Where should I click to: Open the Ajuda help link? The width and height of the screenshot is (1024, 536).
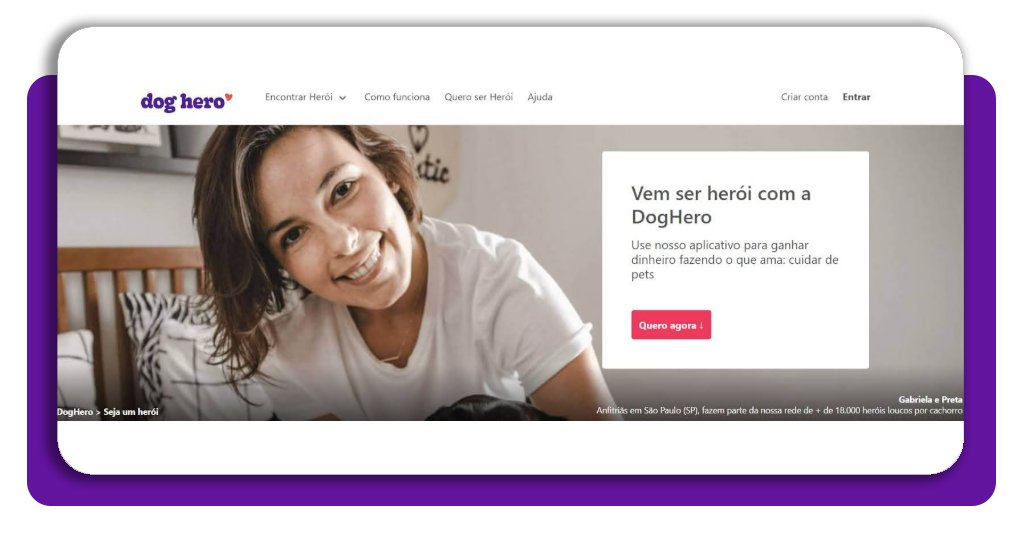click(540, 97)
